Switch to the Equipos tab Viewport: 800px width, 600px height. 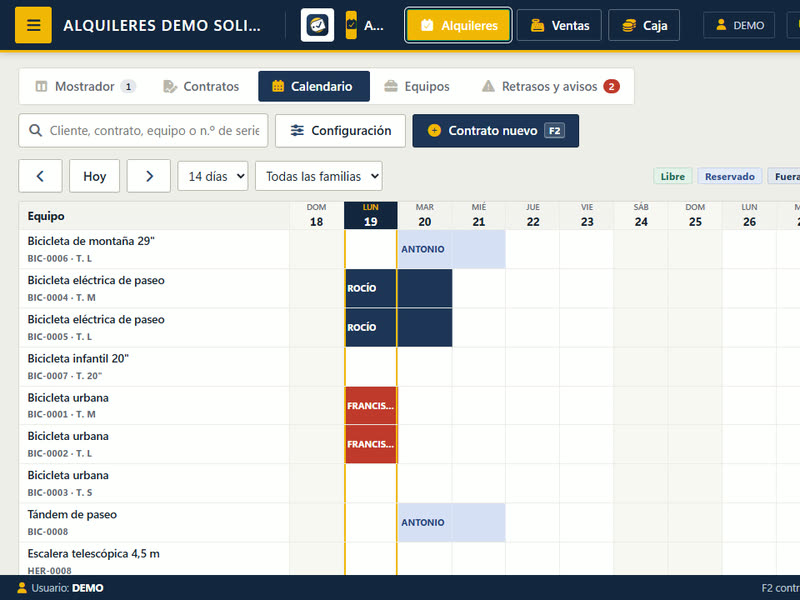click(417, 86)
